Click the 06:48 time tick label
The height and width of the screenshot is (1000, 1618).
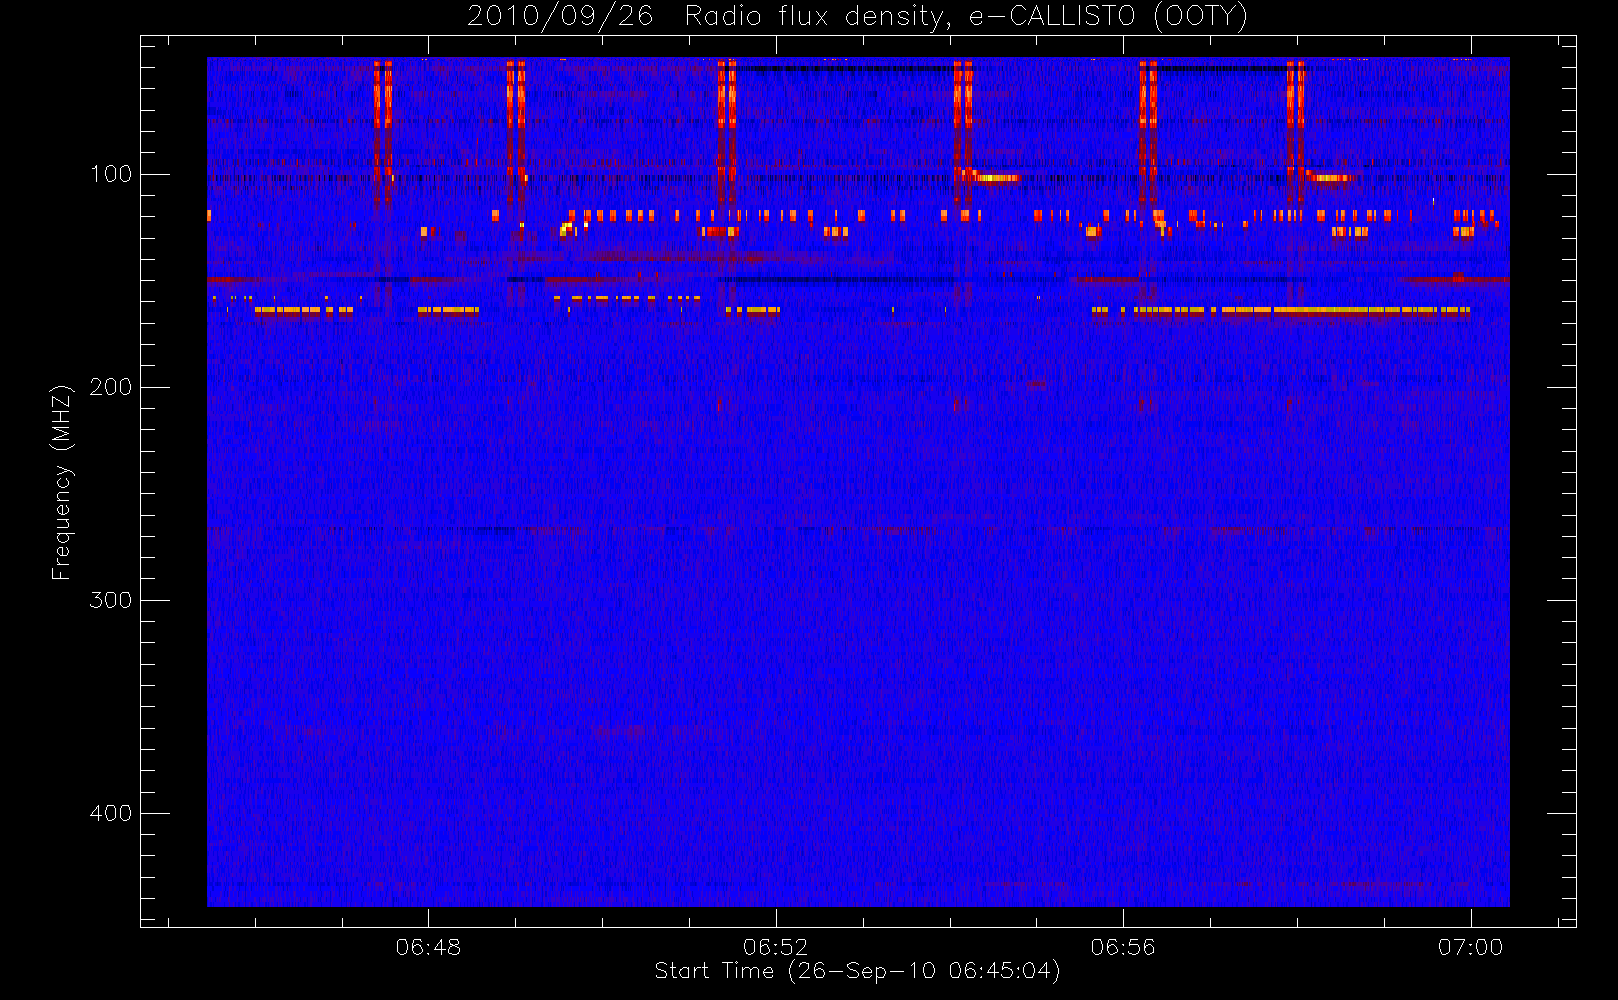tap(428, 947)
